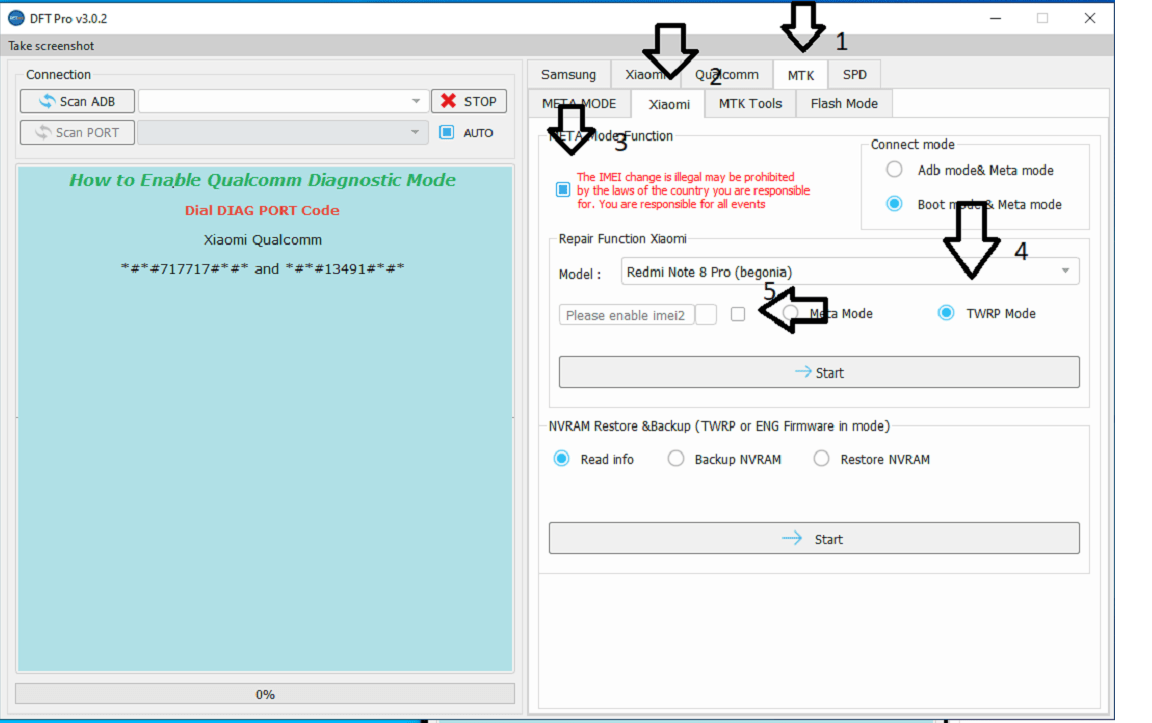
Task: Minimize the DFT Pro window
Action: pos(996,18)
